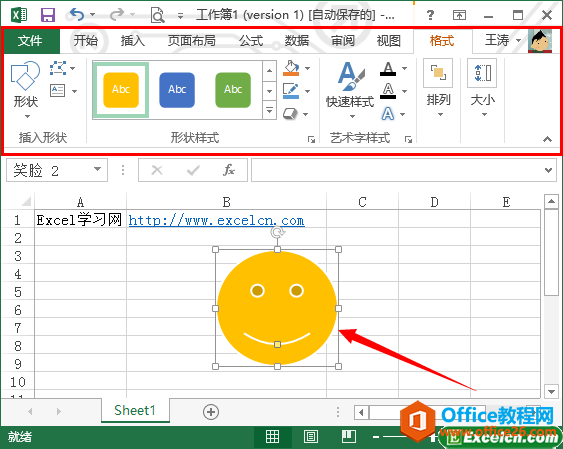Viewport: 563px width, 449px height.
Task: Click the Edit Shape points icon
Action: (57, 68)
